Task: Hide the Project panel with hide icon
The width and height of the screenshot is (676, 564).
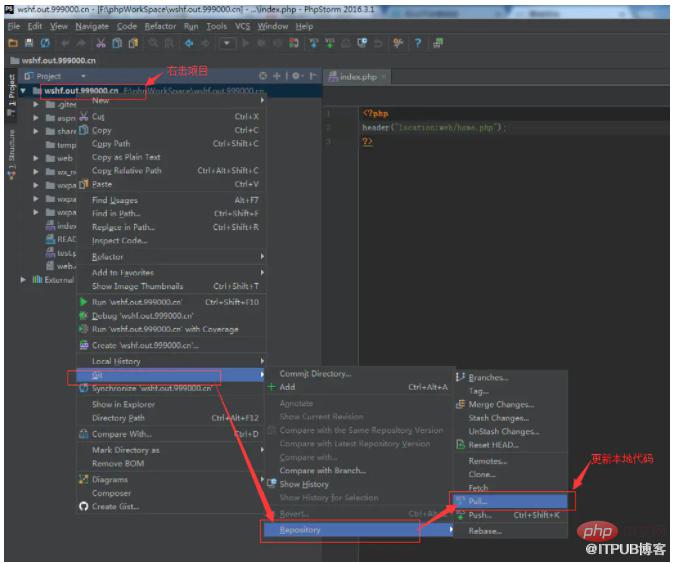Action: click(313, 76)
